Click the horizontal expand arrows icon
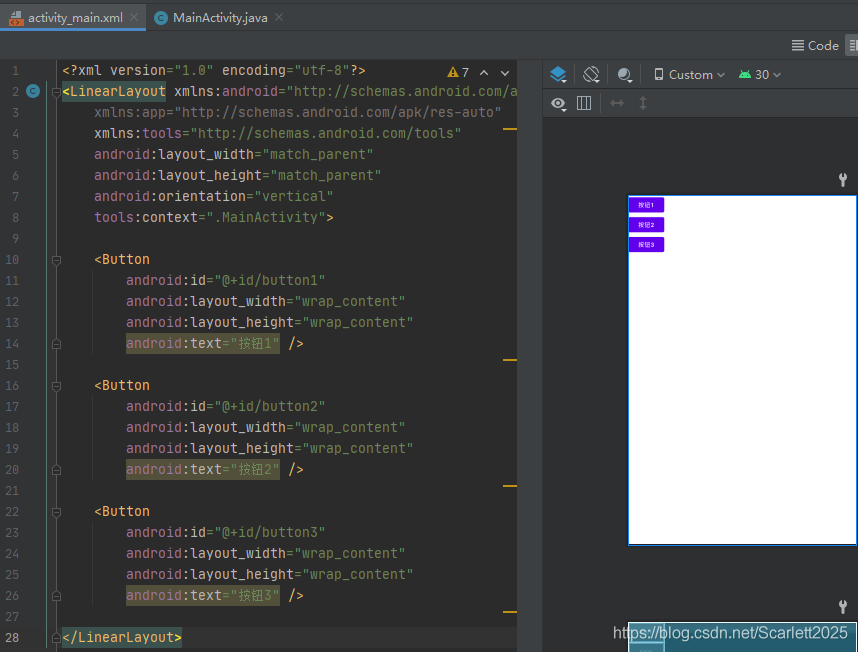The width and height of the screenshot is (858, 652). [x=617, y=103]
